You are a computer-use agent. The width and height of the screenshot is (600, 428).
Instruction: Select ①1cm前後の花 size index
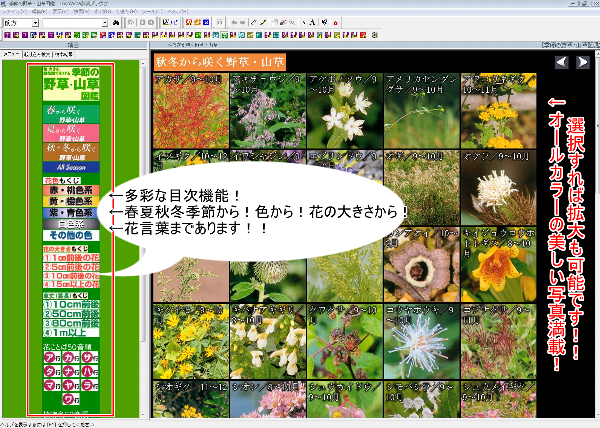pos(71,257)
